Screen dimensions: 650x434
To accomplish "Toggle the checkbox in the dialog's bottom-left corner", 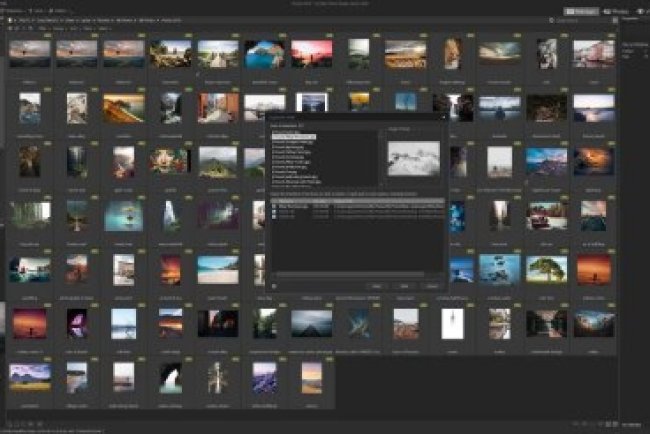I will click(x=274, y=286).
